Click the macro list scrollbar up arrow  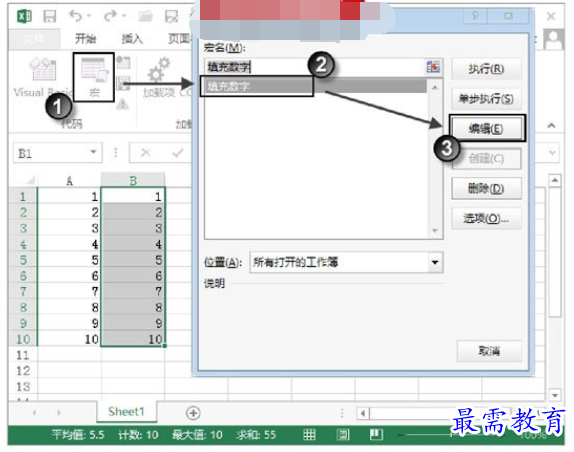[x=435, y=87]
